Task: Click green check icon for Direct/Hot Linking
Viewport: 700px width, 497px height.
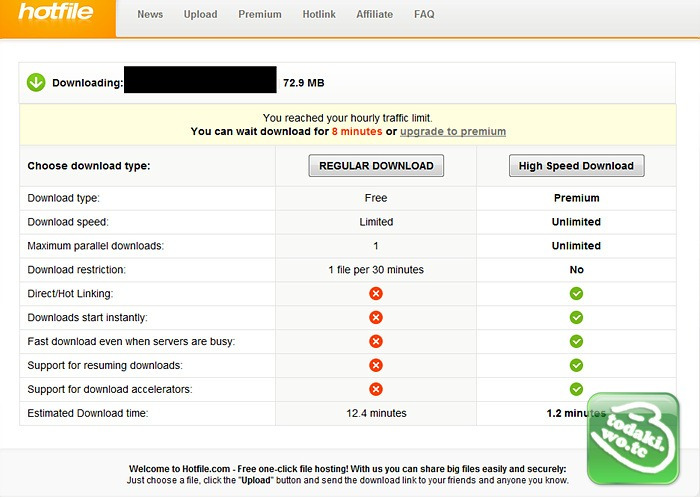Action: tap(576, 293)
